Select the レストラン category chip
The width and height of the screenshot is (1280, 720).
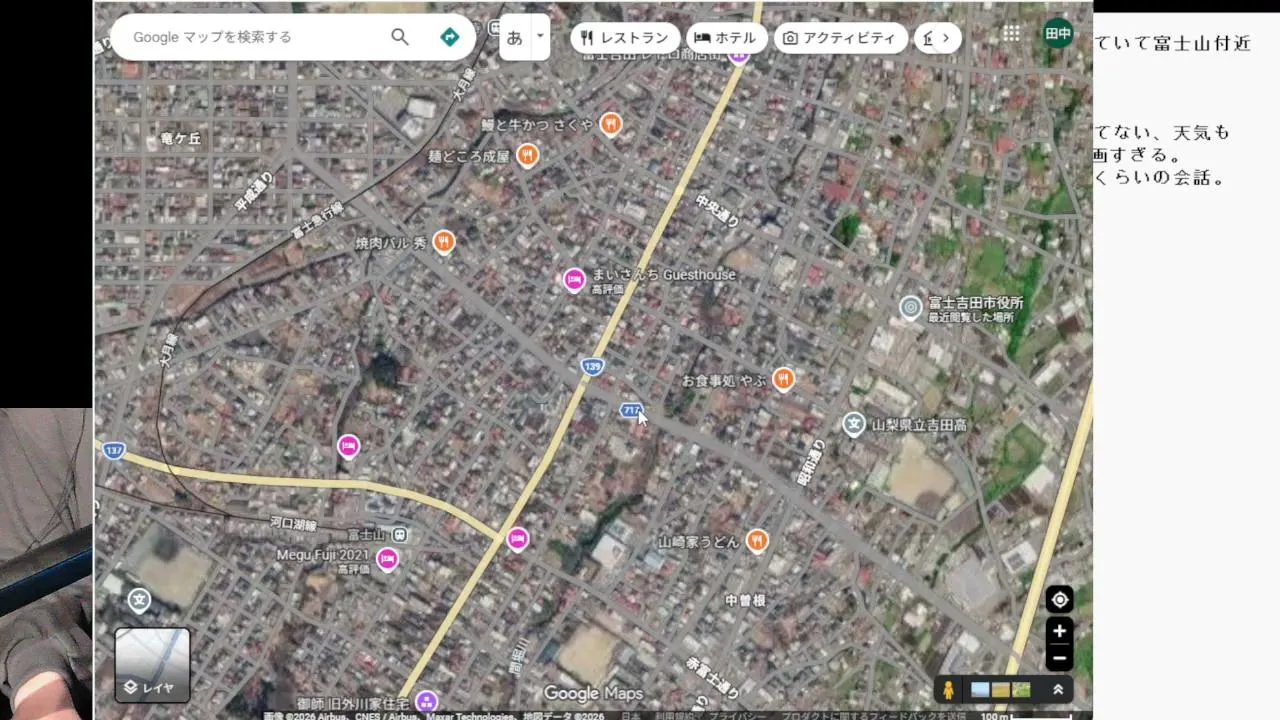(x=625, y=38)
